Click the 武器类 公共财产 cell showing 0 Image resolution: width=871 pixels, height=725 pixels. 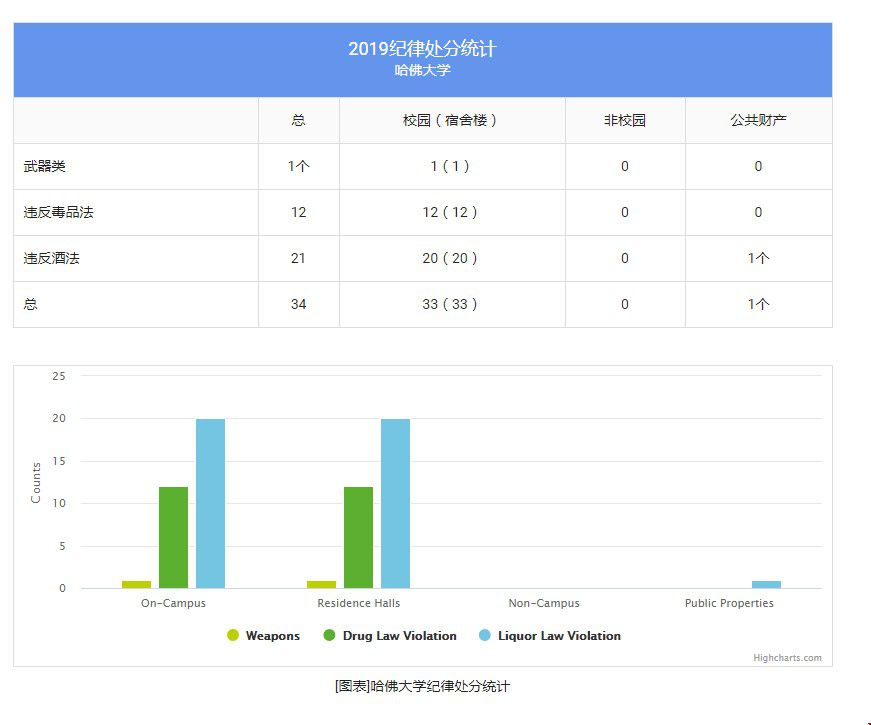pyautogui.click(x=758, y=166)
